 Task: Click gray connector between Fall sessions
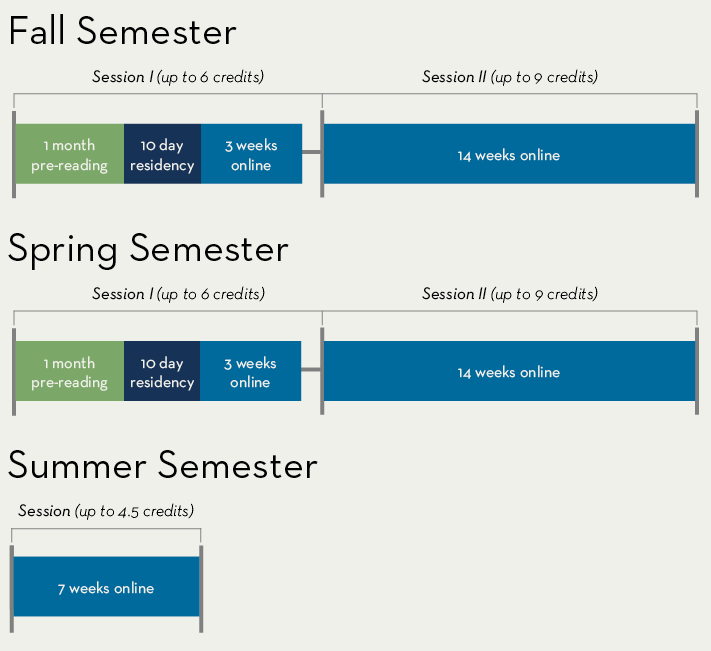point(311,153)
